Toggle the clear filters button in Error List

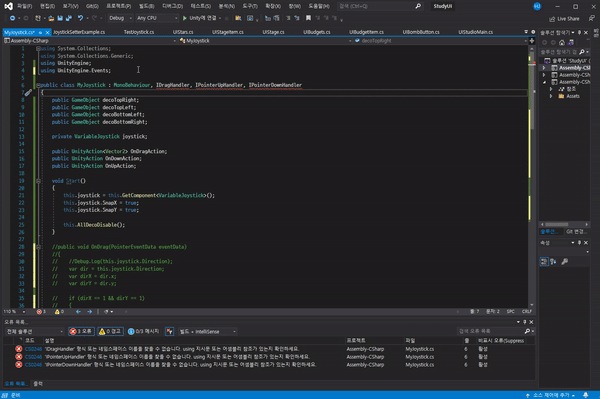[x=170, y=331]
